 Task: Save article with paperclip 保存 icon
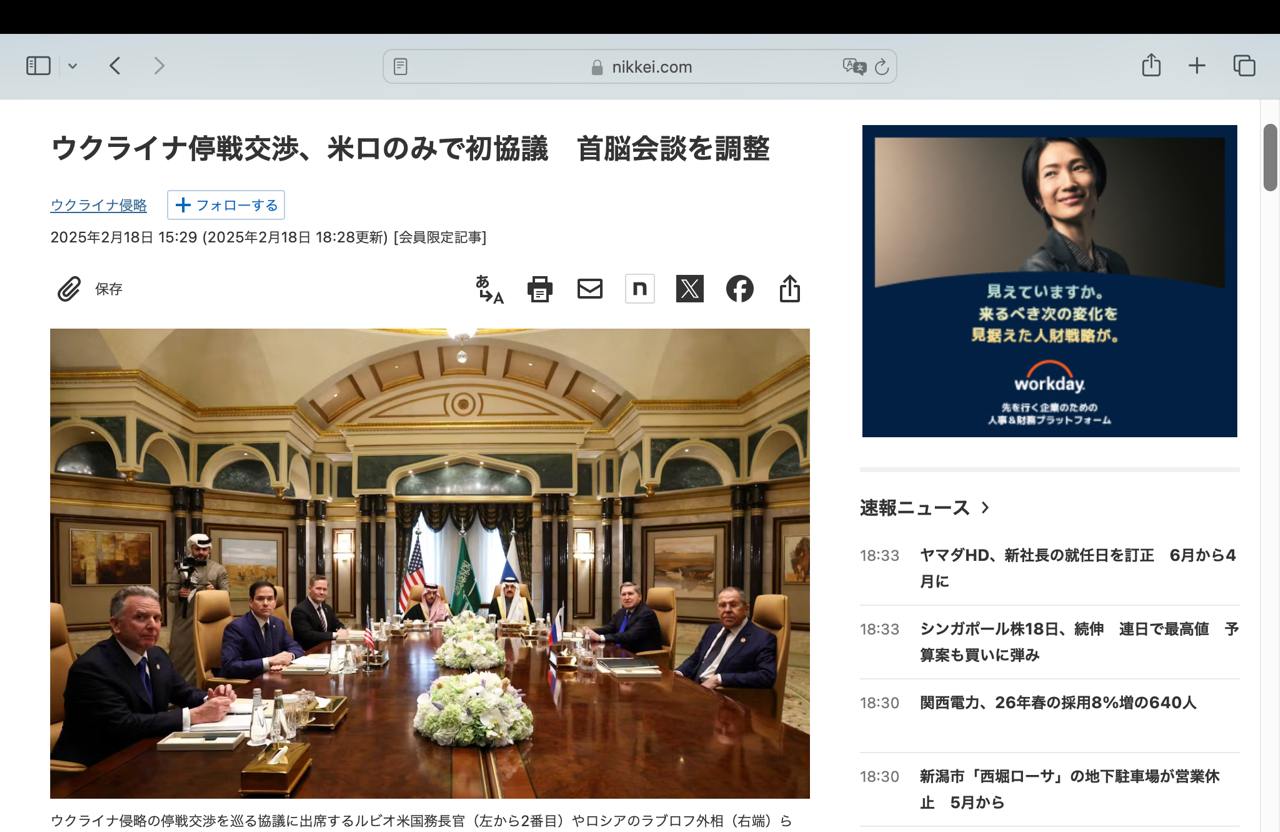[x=88, y=289]
